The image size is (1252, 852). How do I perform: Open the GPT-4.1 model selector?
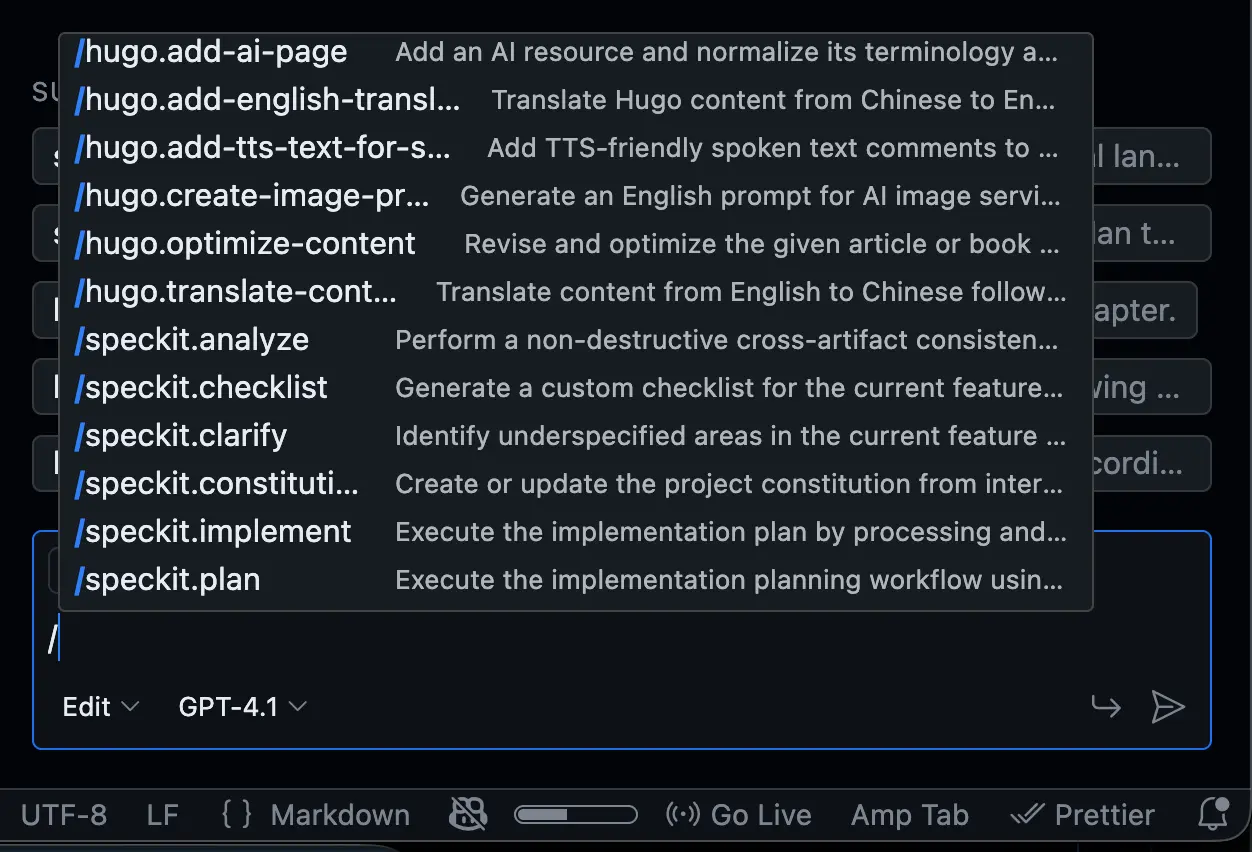coord(238,707)
